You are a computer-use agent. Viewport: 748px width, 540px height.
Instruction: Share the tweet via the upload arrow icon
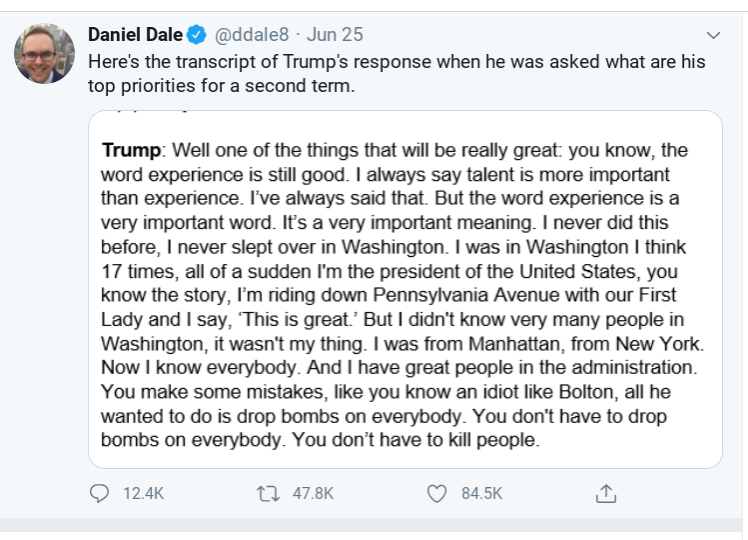604,493
